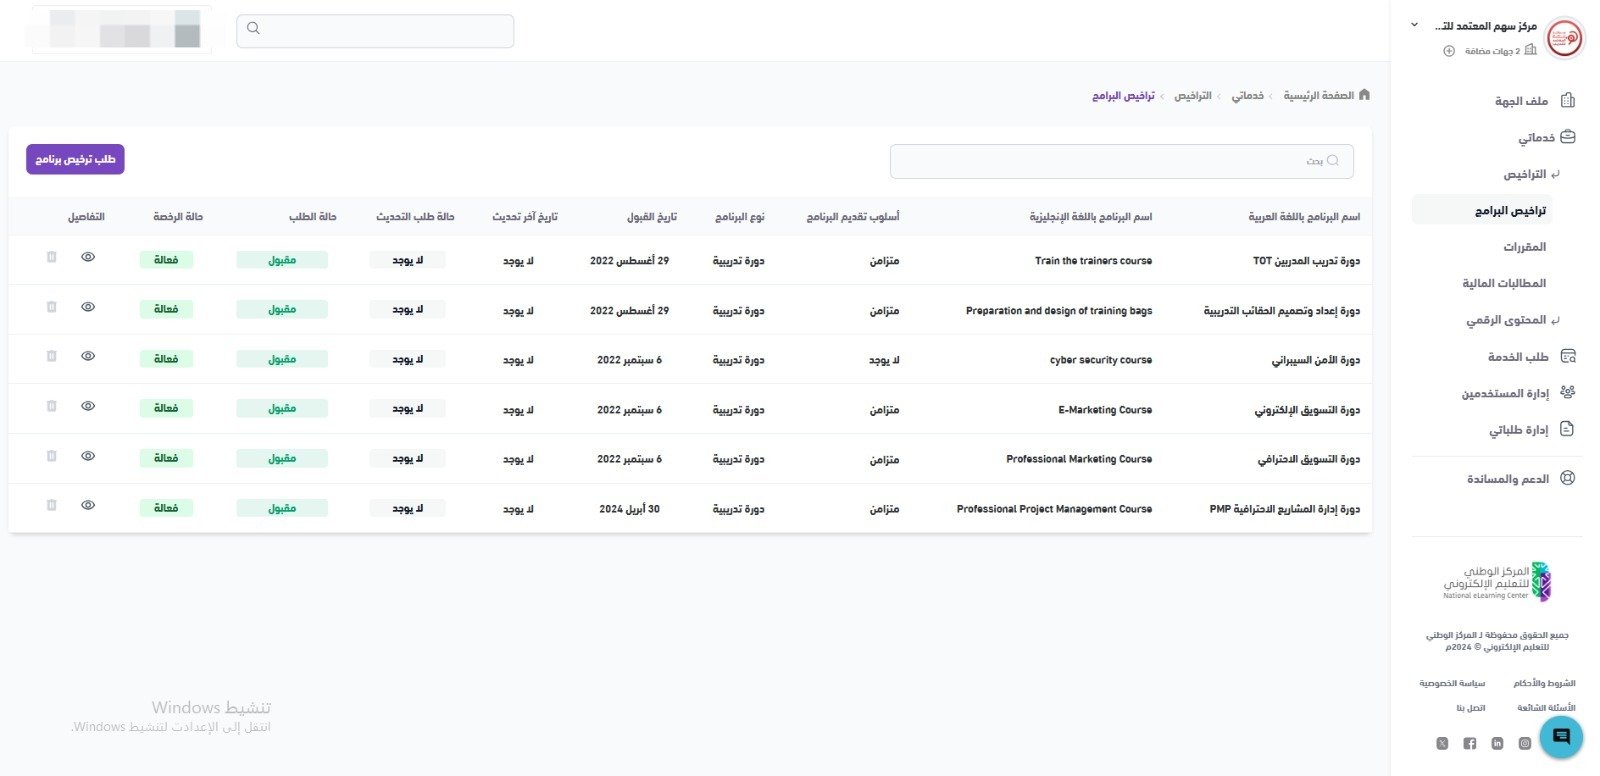The image size is (1600, 776).
Task: Open the LinkedIn social icon in the footer
Action: 1497,743
